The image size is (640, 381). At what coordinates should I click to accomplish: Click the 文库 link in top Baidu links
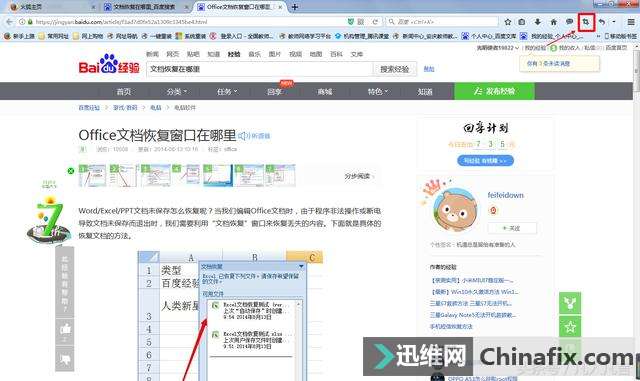[x=357, y=54]
